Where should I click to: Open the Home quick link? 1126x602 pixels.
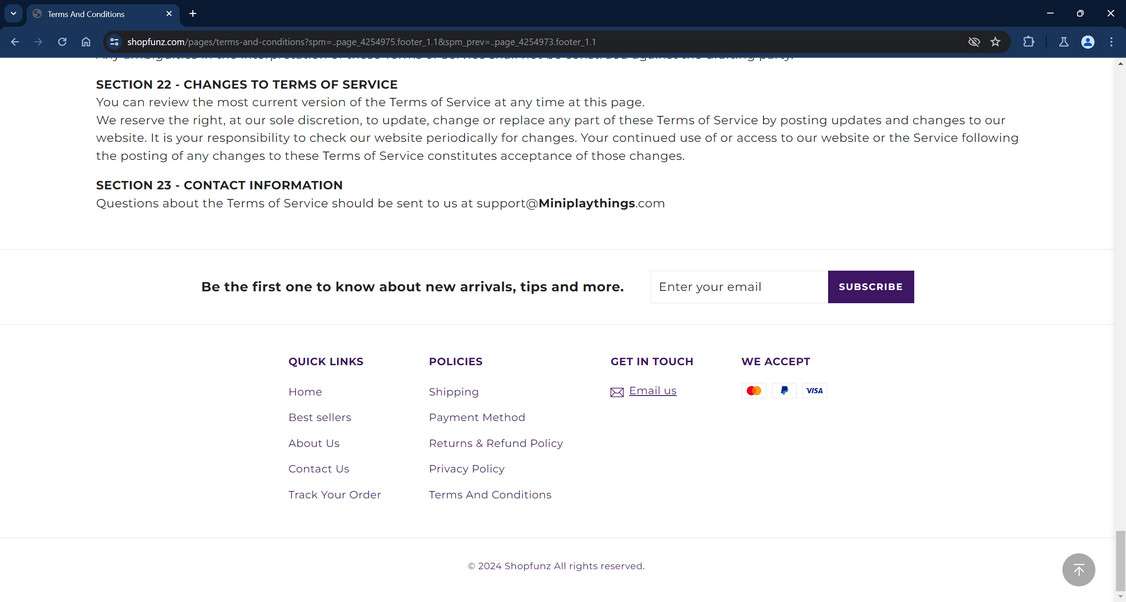click(305, 392)
